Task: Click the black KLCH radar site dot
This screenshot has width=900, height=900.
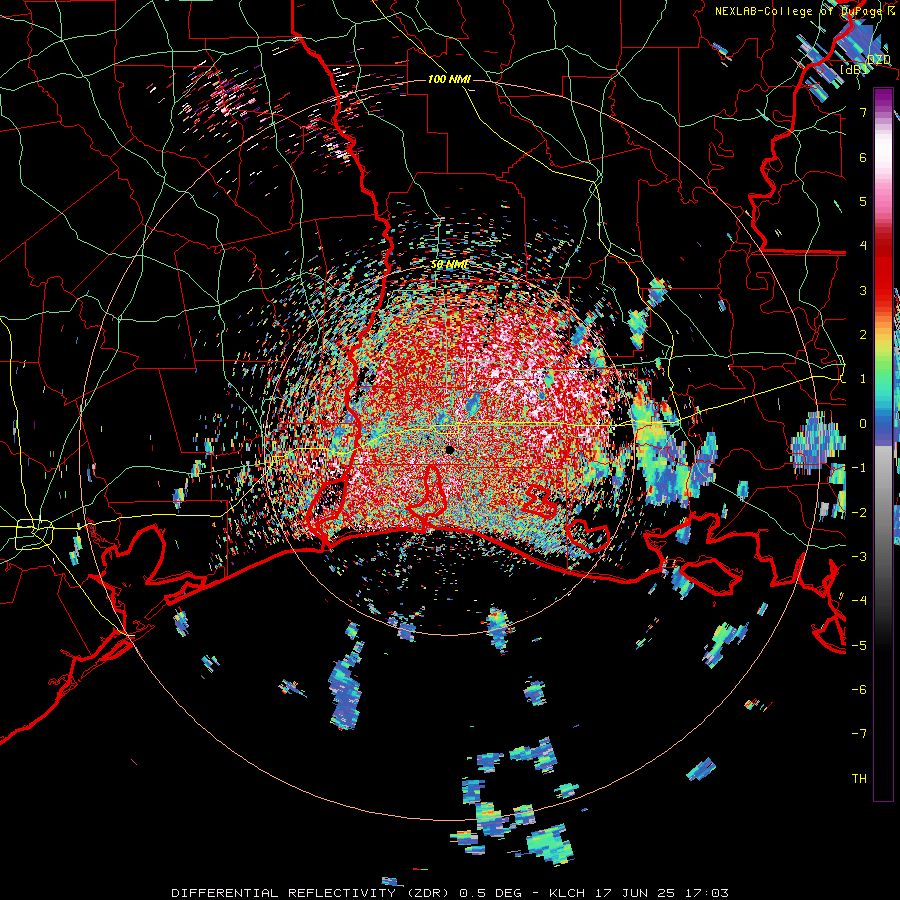Action: pos(449,450)
